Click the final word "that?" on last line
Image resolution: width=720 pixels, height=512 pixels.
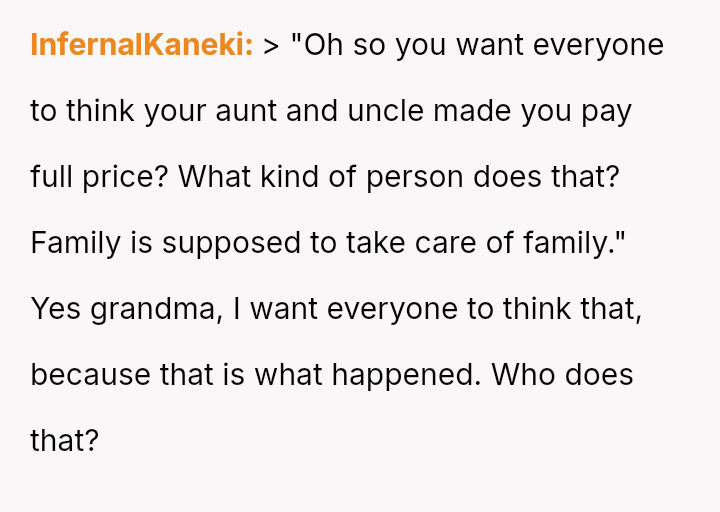point(65,441)
